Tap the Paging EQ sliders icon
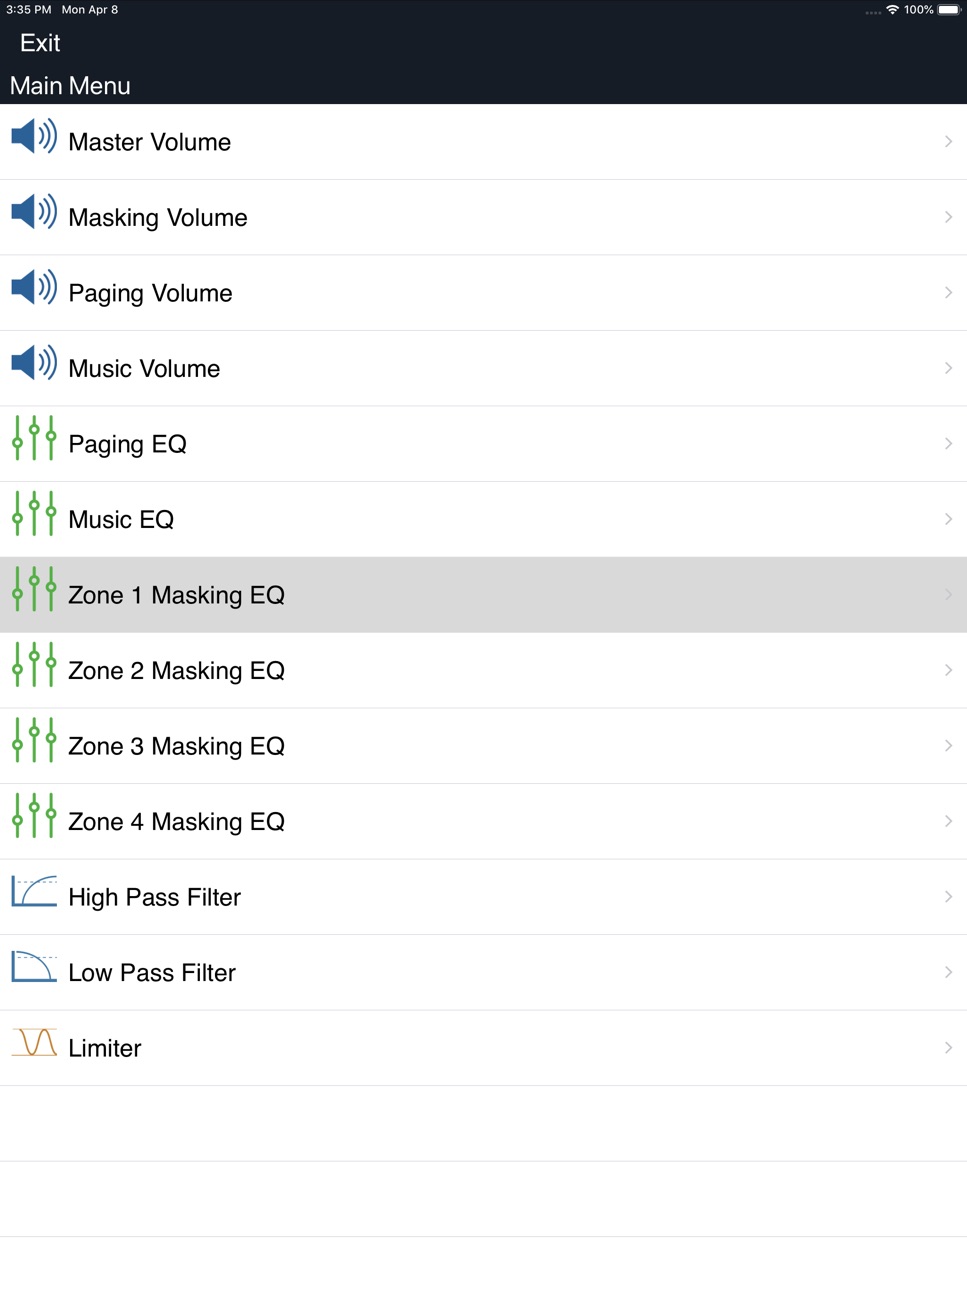Viewport: 967px width, 1290px height. tap(34, 438)
